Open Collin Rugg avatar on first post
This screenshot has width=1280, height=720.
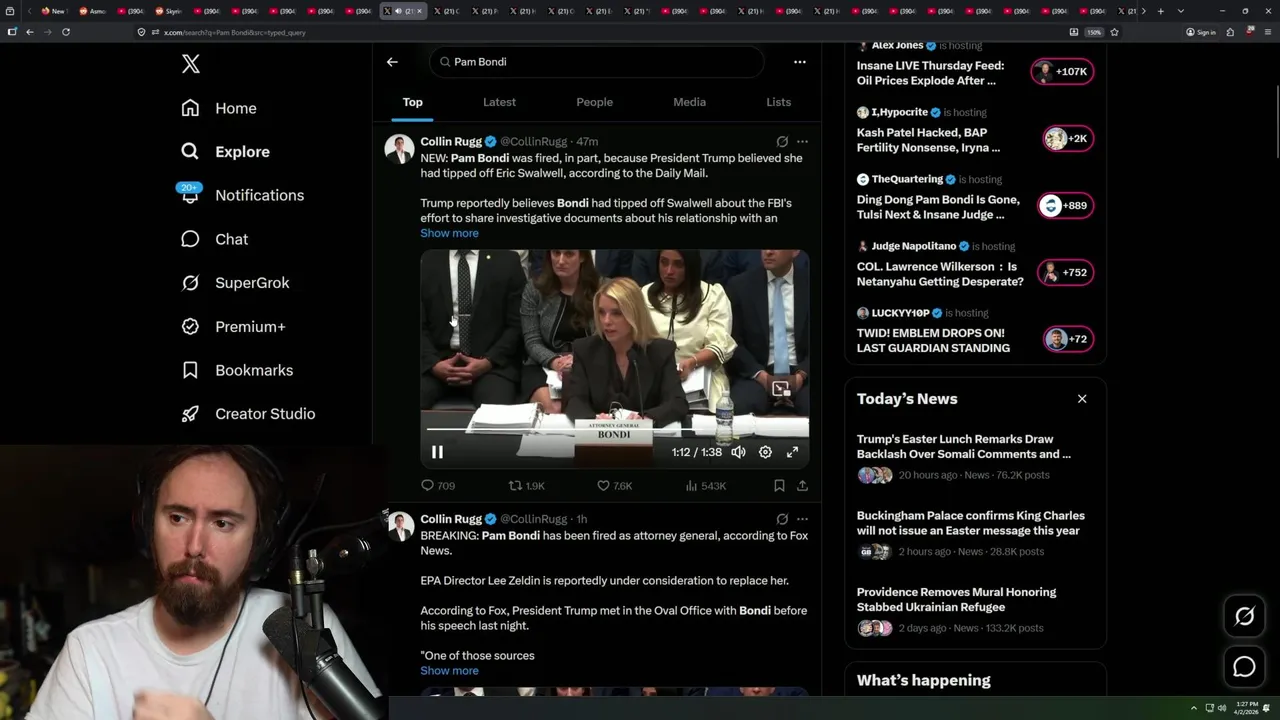tap(400, 149)
